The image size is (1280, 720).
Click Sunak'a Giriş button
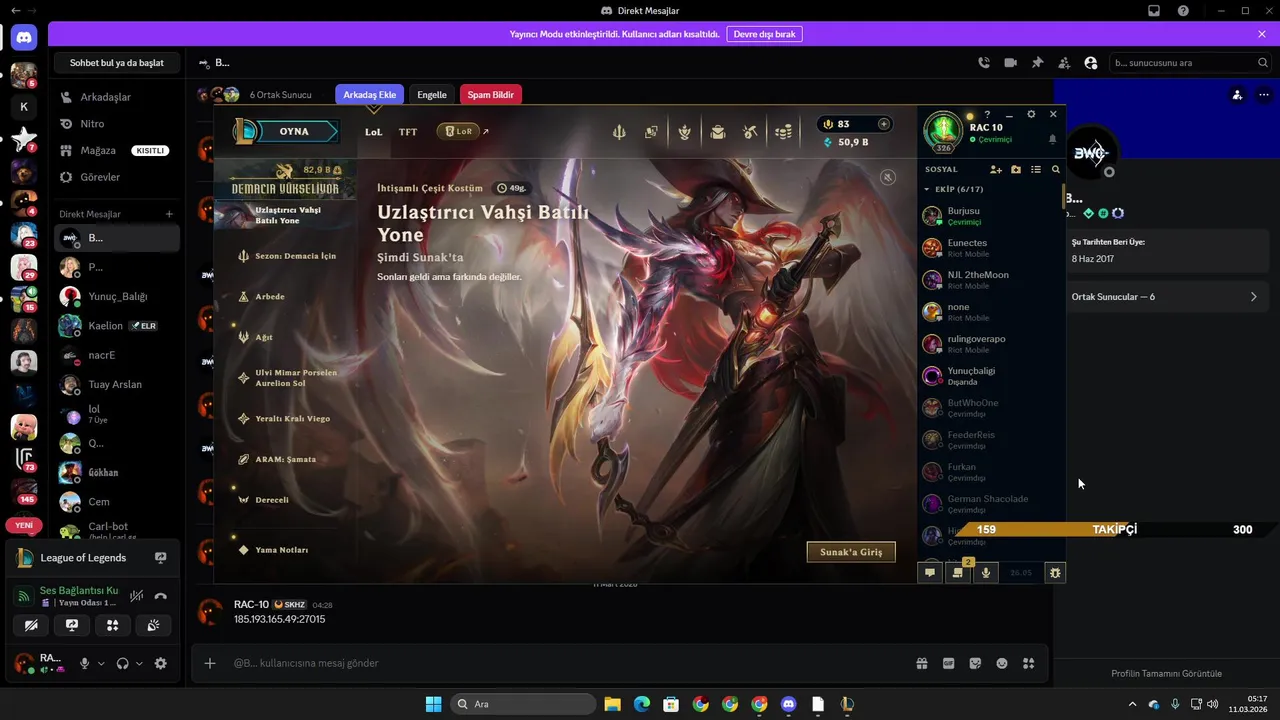851,552
